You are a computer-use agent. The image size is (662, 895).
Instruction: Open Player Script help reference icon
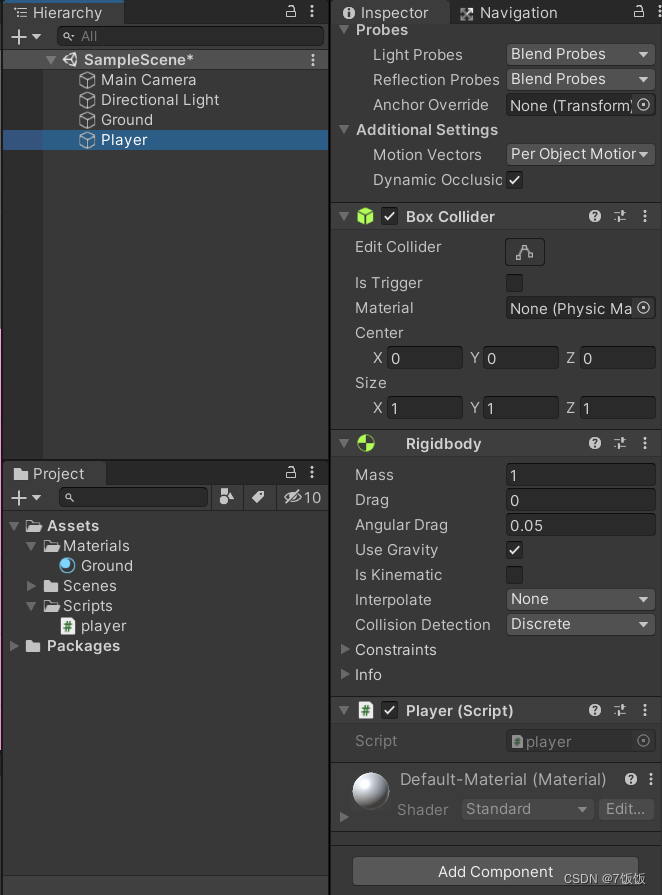pos(595,710)
